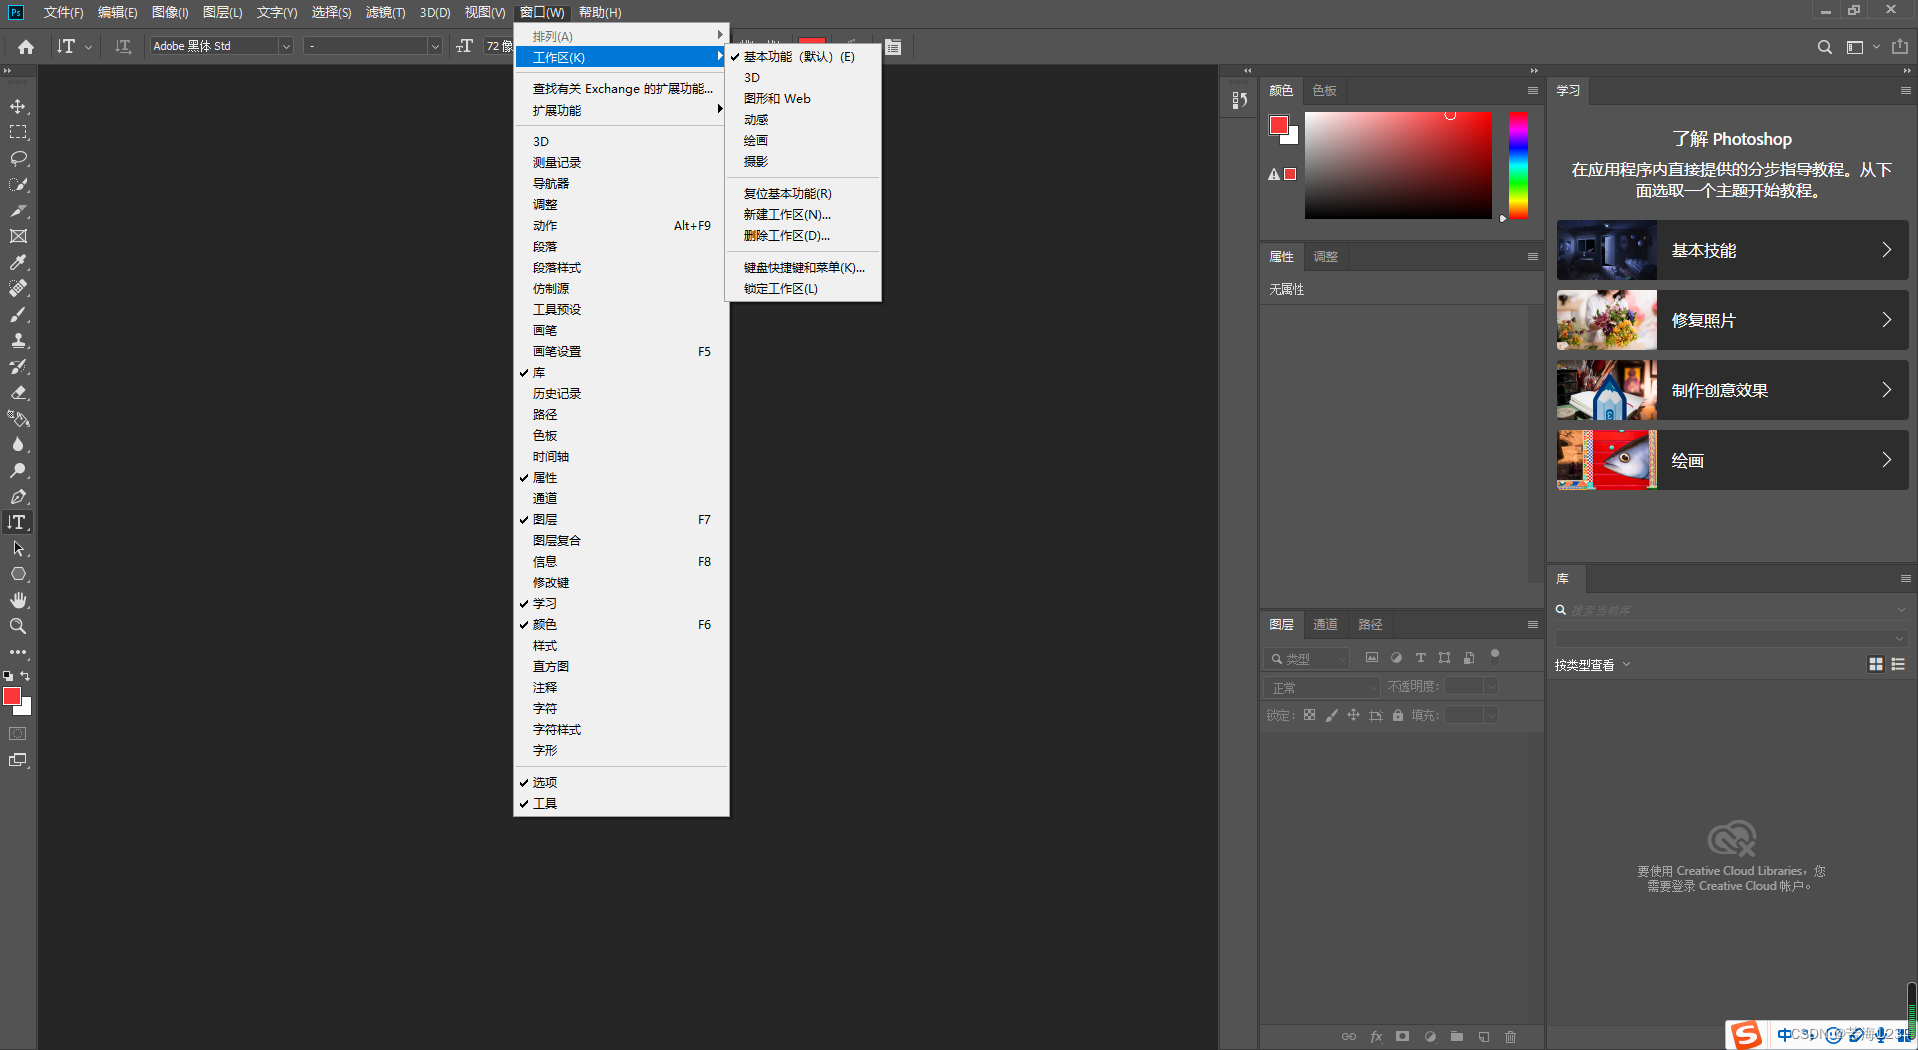1918x1050 pixels.
Task: Choose the 摄影 workspace
Action: 756,162
